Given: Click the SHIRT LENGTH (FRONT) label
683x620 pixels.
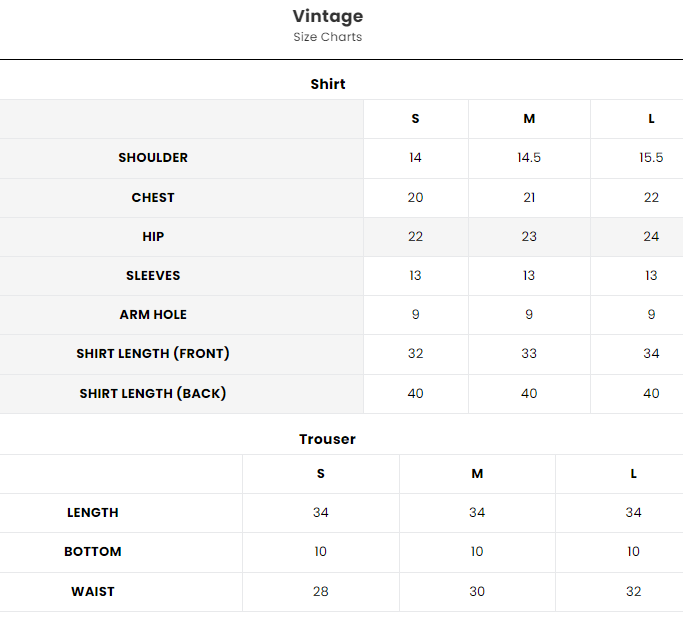Looking at the screenshot, I should click(153, 354).
